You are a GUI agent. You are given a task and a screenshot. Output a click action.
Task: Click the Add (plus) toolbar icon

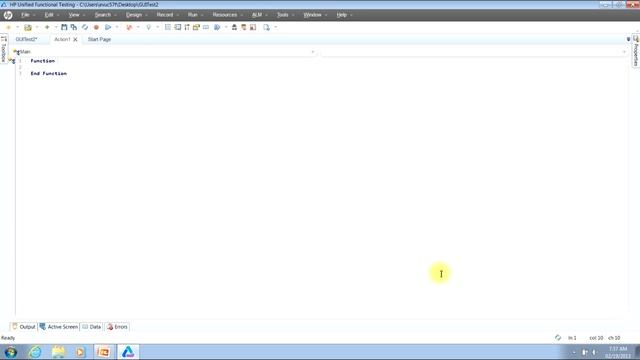coord(47,27)
